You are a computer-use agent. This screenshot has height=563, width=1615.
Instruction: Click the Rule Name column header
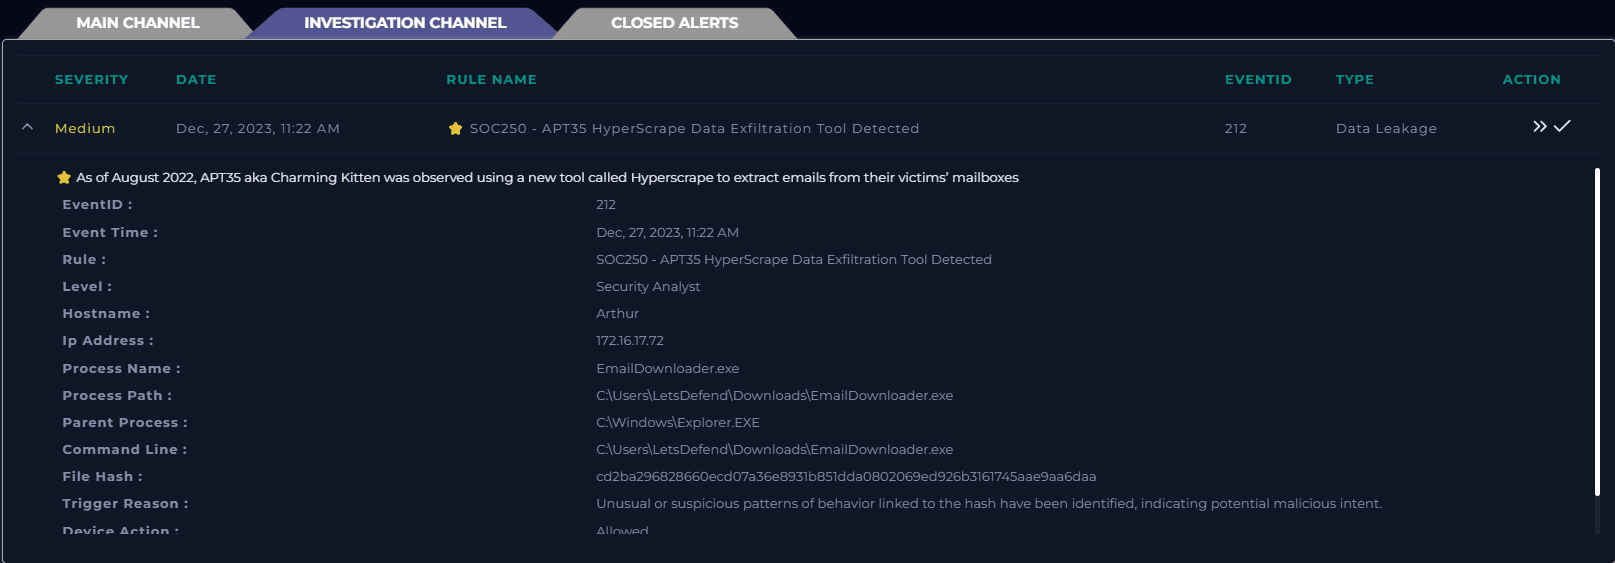[x=491, y=79]
